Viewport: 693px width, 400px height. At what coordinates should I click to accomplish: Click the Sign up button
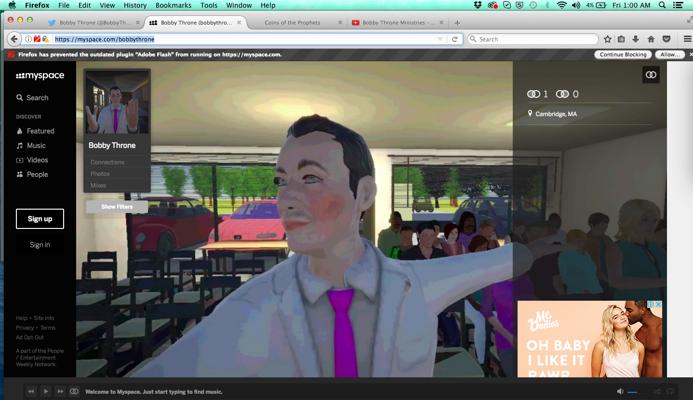click(x=40, y=219)
